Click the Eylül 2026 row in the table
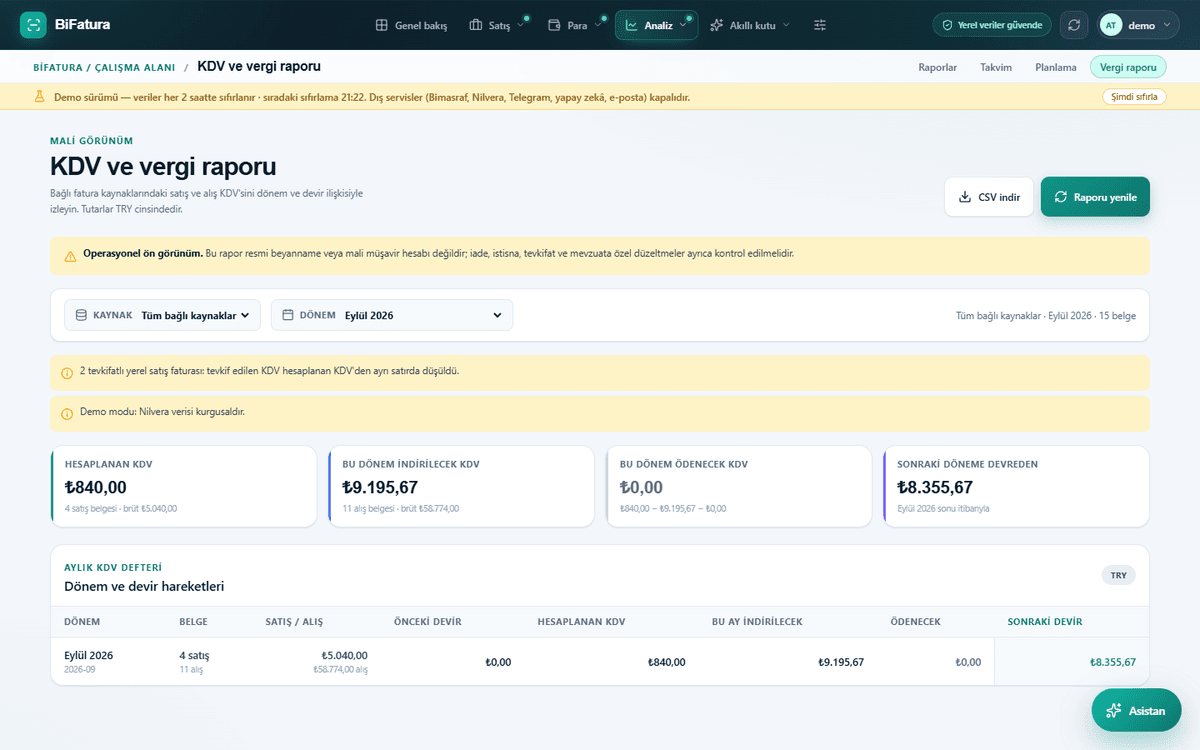 tap(600, 661)
